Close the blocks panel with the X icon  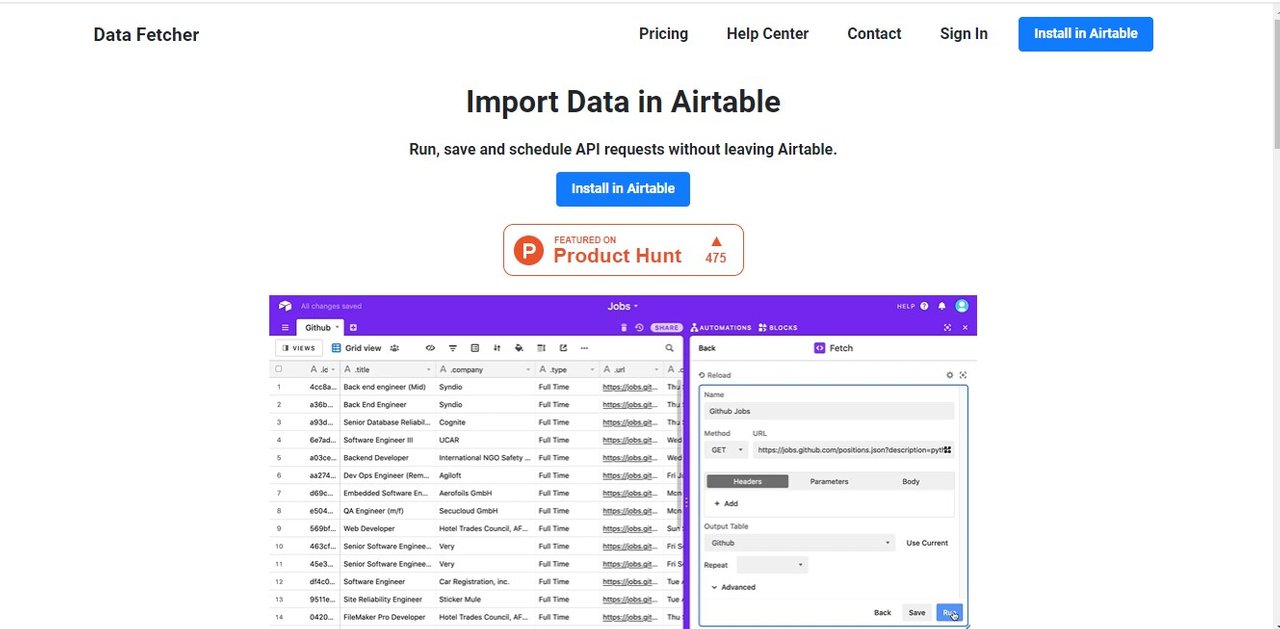click(965, 327)
